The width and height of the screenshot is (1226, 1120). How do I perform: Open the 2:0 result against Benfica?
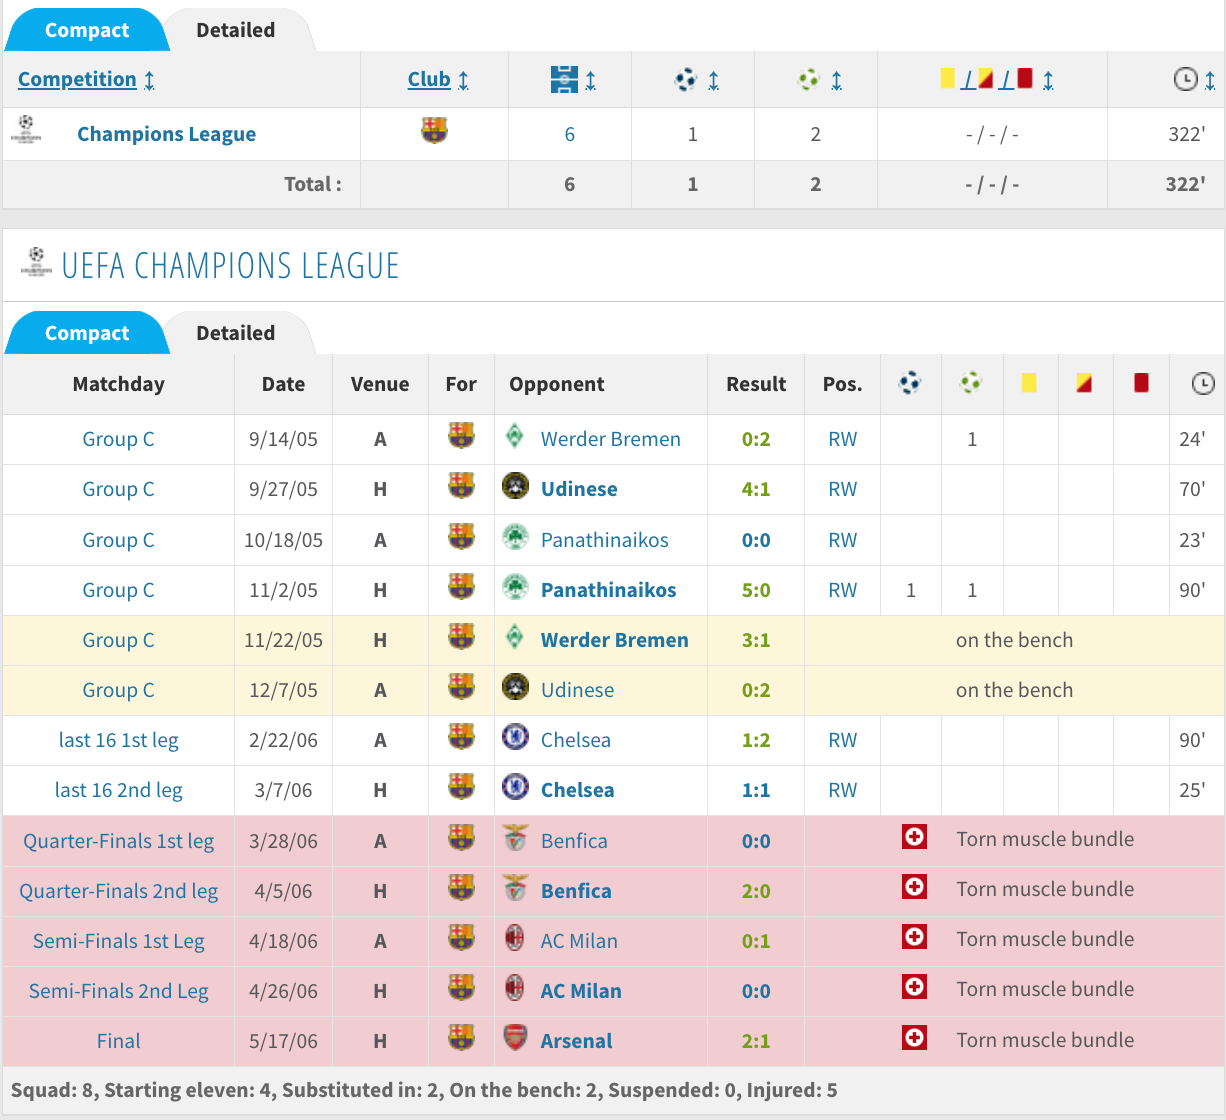click(756, 891)
